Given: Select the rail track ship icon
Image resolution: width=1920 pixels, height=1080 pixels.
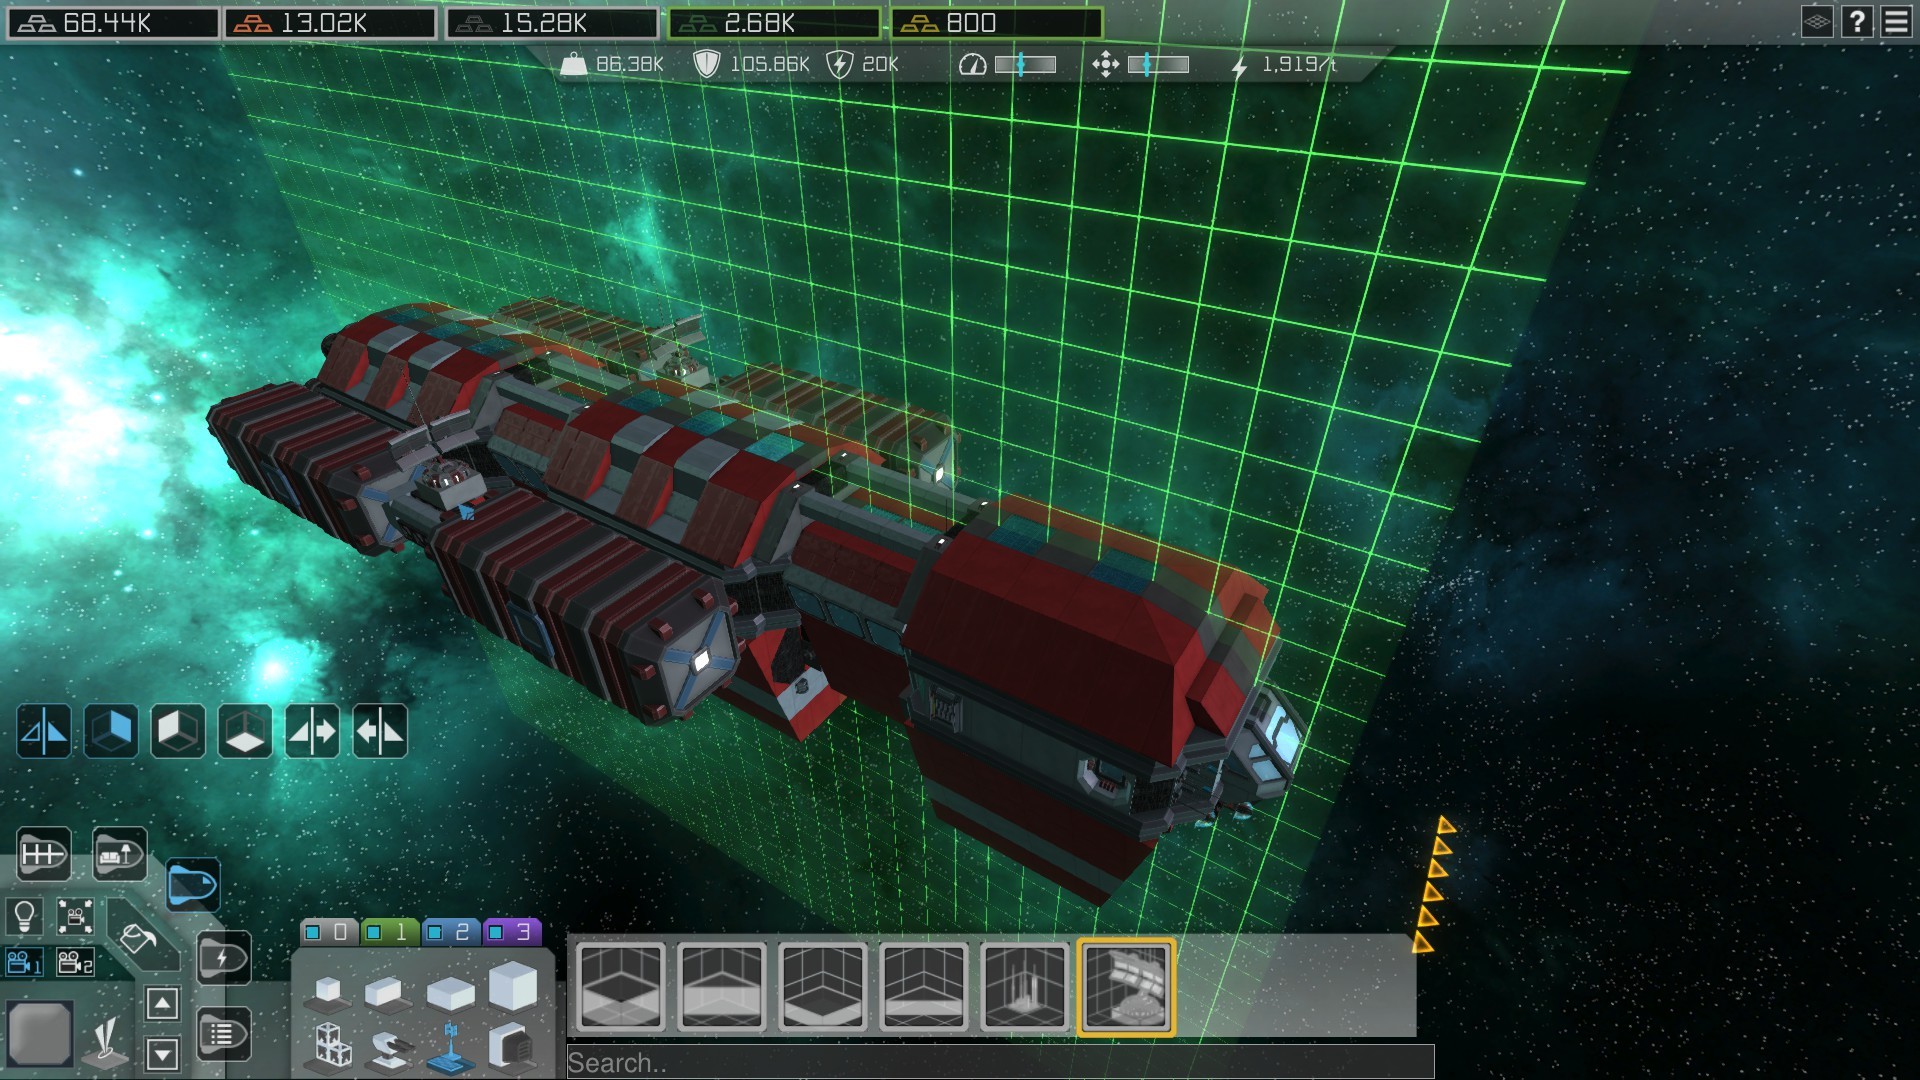Looking at the screenshot, I should (43, 852).
